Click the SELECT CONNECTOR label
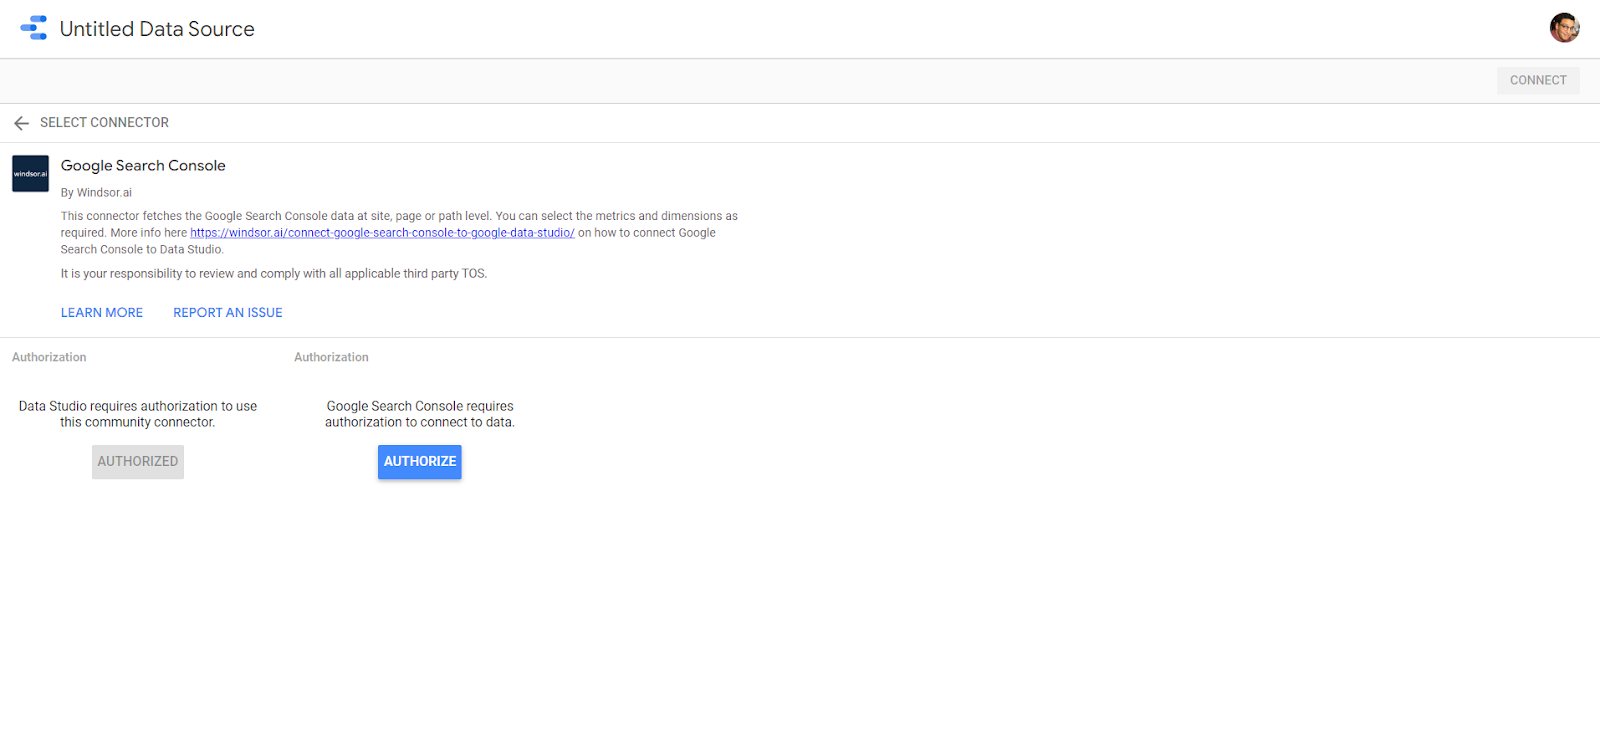Image resolution: width=1600 pixels, height=742 pixels. click(x=104, y=123)
